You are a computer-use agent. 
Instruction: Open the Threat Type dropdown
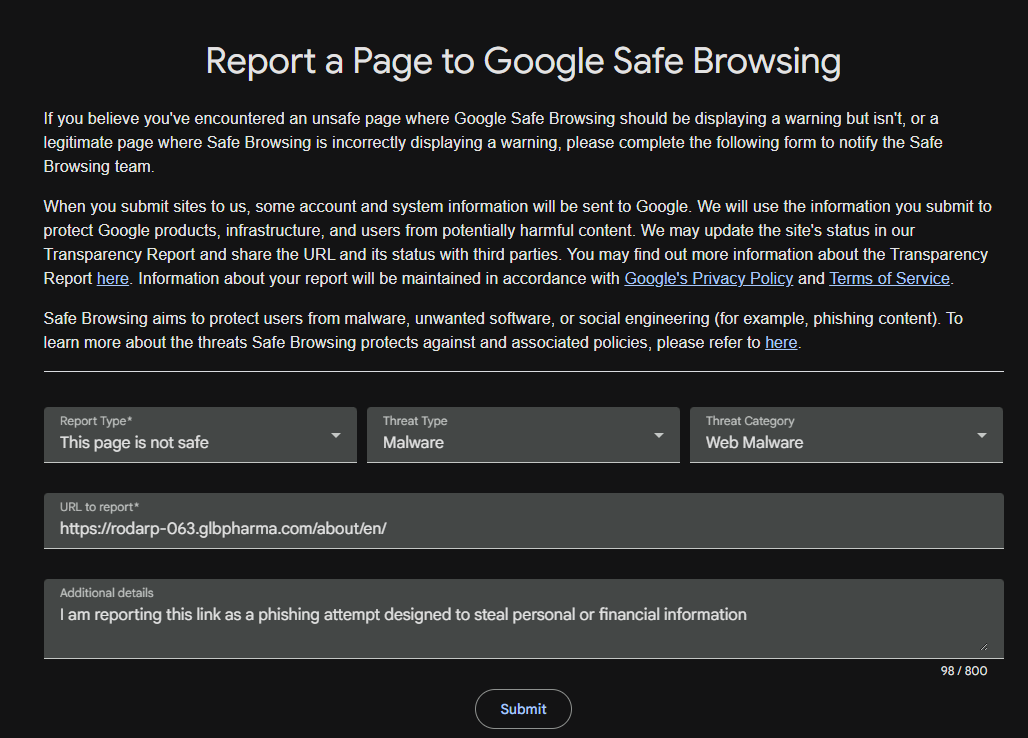(x=523, y=435)
